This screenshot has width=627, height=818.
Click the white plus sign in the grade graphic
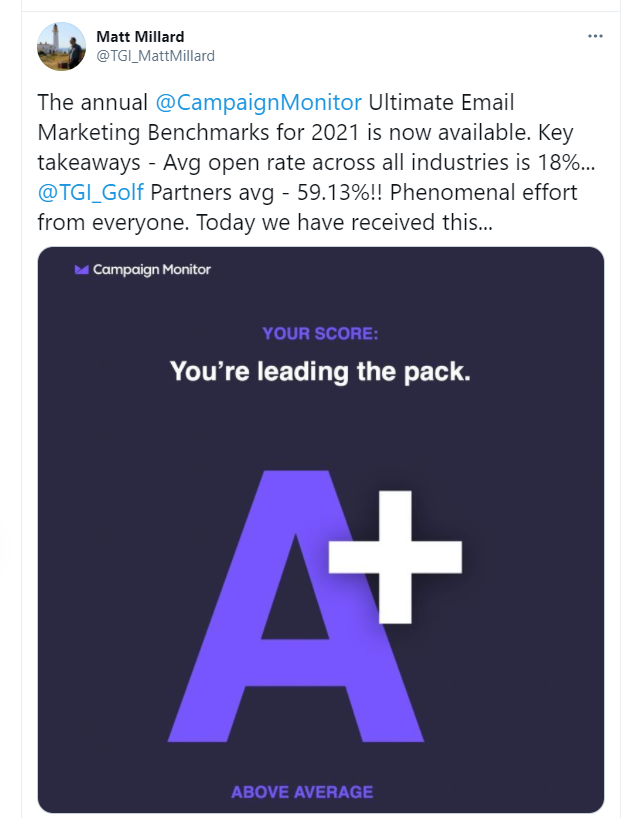pyautogui.click(x=395, y=557)
